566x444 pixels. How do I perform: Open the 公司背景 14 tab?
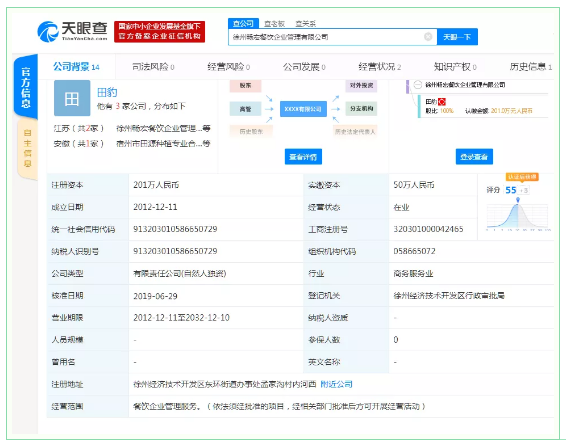tap(76, 67)
